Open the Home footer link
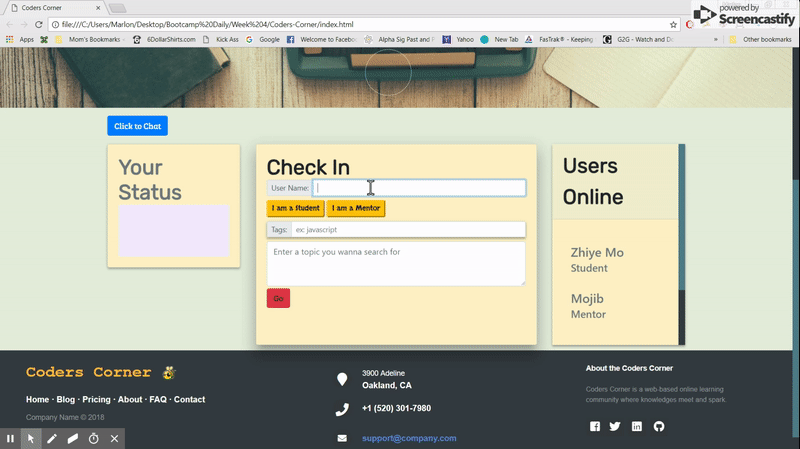The height and width of the screenshot is (449, 800). (37, 400)
